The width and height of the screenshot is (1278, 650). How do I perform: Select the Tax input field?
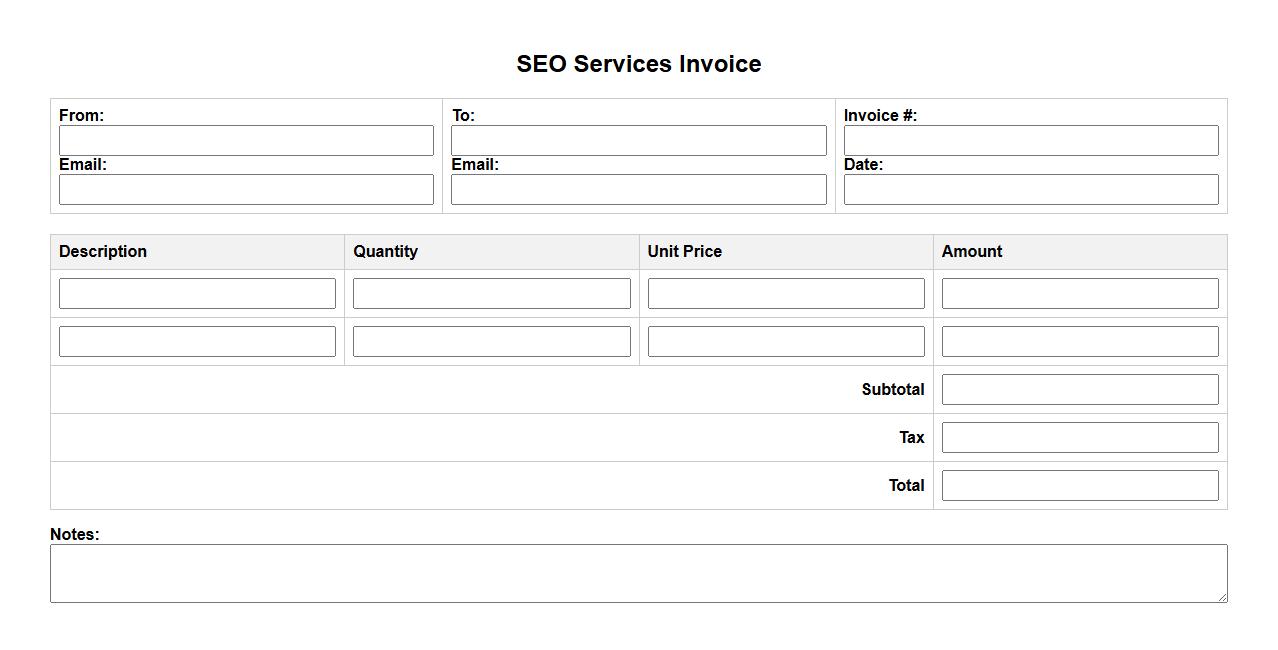click(x=1080, y=437)
